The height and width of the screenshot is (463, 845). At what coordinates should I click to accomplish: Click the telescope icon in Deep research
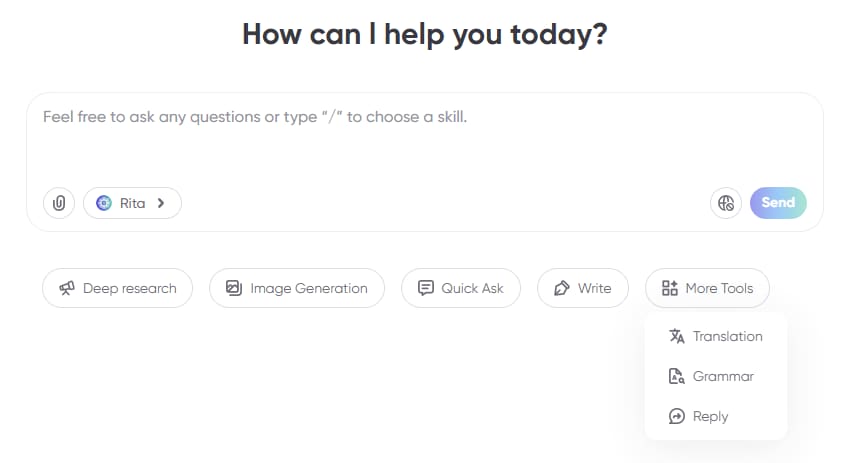pyautogui.click(x=67, y=288)
